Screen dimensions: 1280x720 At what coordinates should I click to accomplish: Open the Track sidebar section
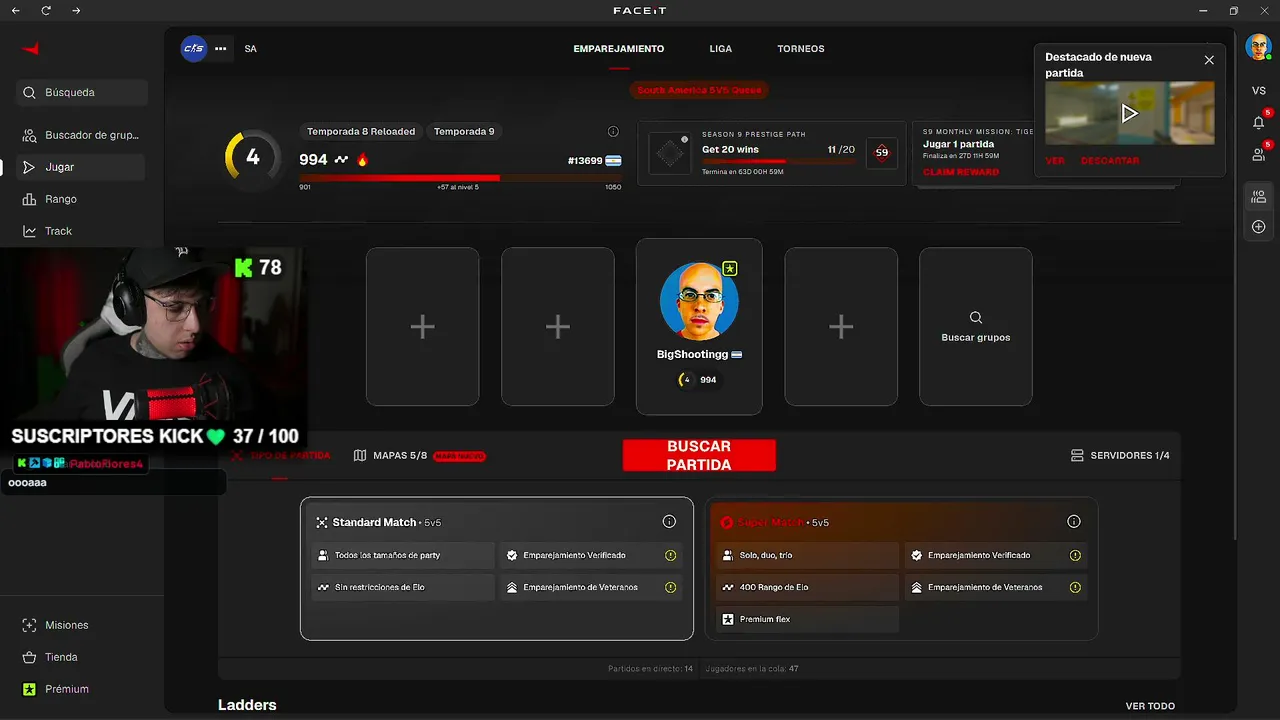(x=81, y=231)
